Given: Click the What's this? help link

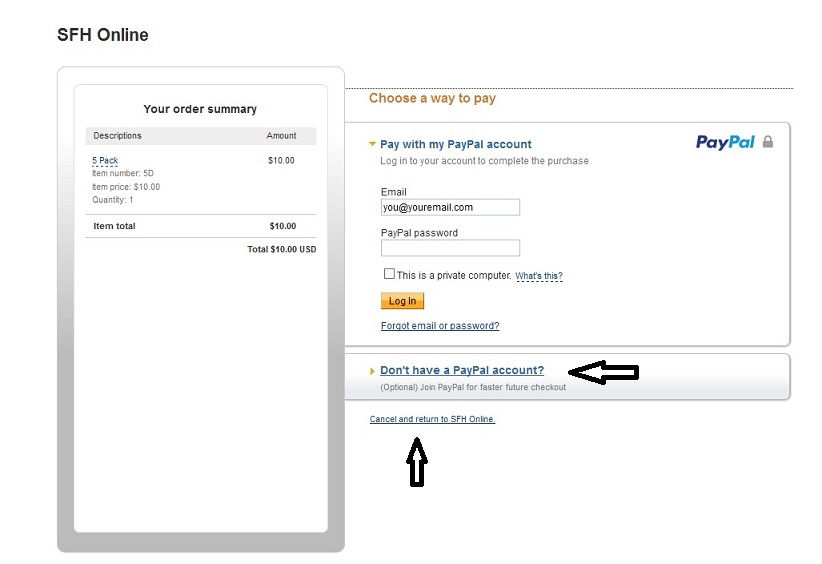Looking at the screenshot, I should point(539,276).
